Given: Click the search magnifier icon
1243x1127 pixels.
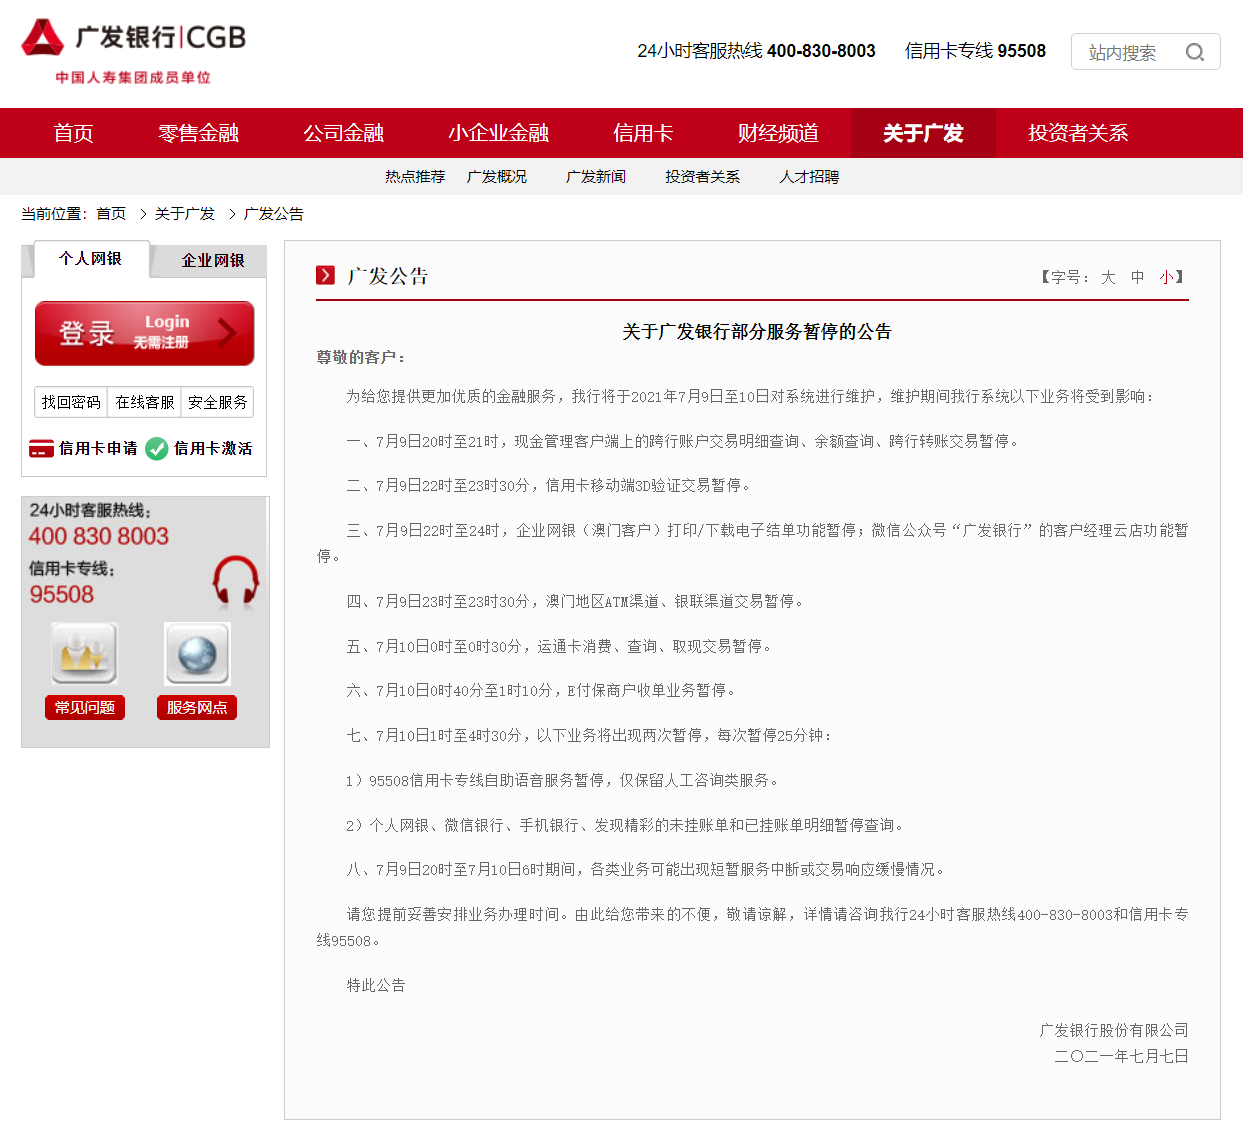Looking at the screenshot, I should (x=1195, y=52).
